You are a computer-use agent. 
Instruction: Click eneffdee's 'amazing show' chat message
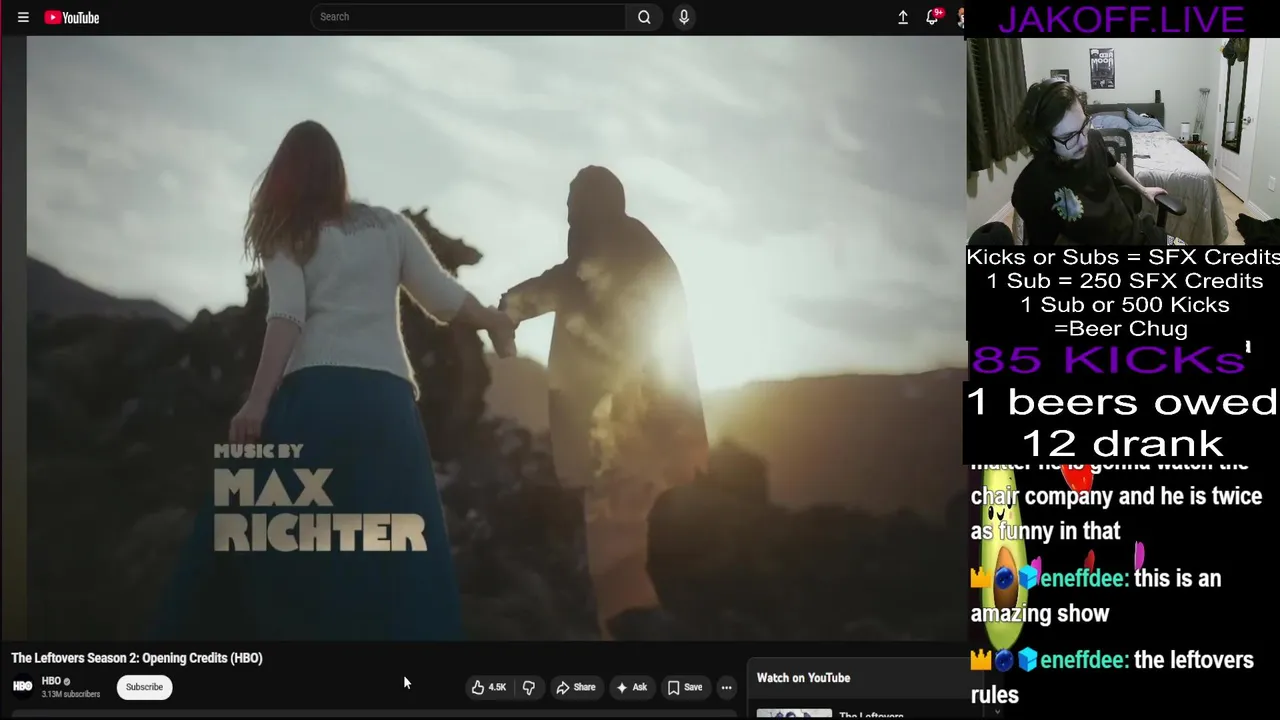pyautogui.click(x=1096, y=596)
